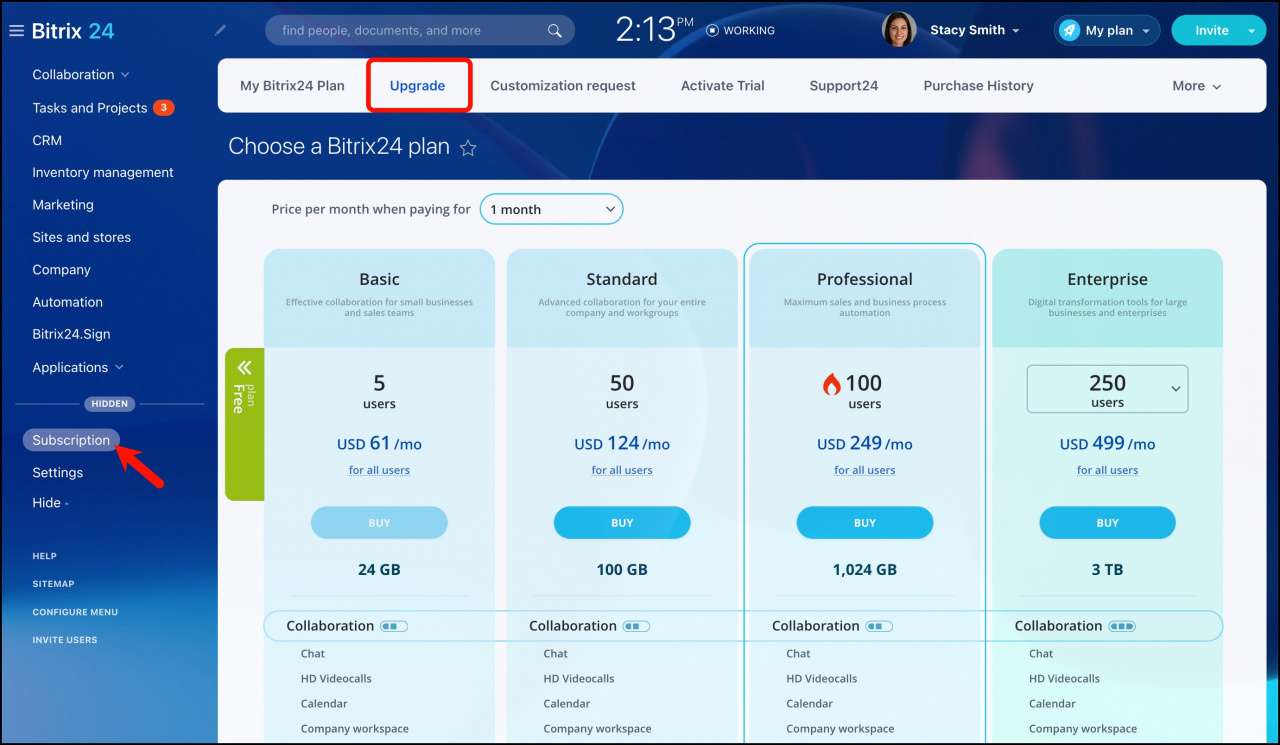Open the Invite button dropdown arrow
Viewport: 1280px width, 745px height.
pos(1251,31)
